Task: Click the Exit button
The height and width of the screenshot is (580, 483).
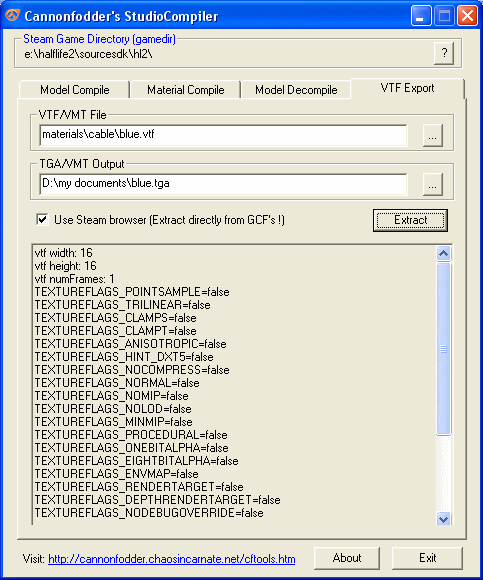Action: coord(427,558)
